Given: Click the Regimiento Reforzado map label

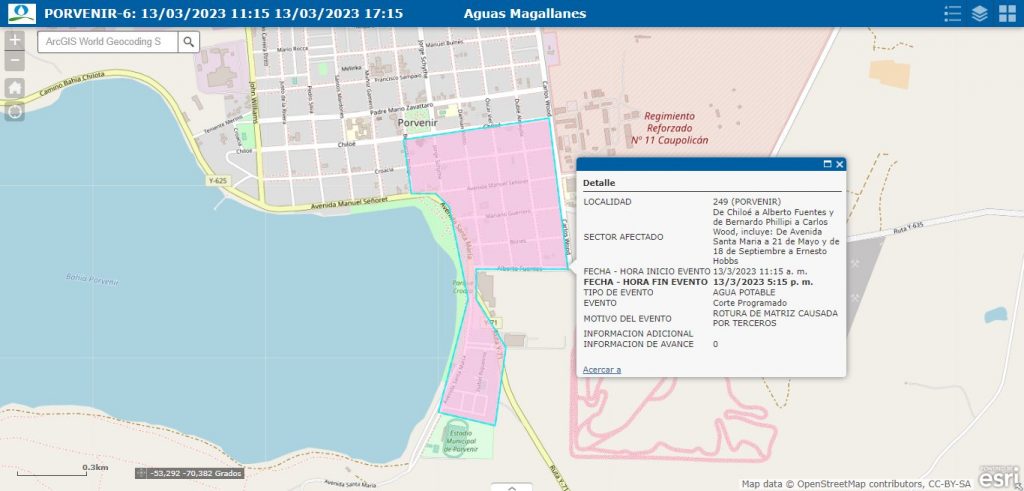Looking at the screenshot, I should pos(669,128).
